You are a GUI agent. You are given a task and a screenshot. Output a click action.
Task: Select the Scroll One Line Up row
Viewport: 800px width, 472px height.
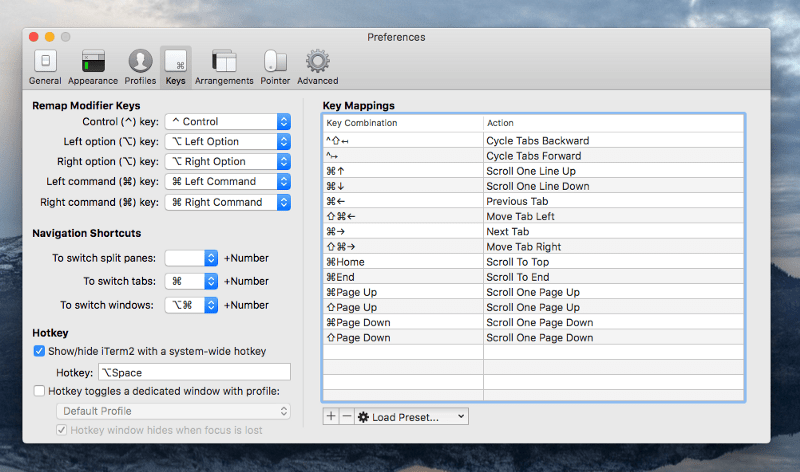tap(534, 171)
